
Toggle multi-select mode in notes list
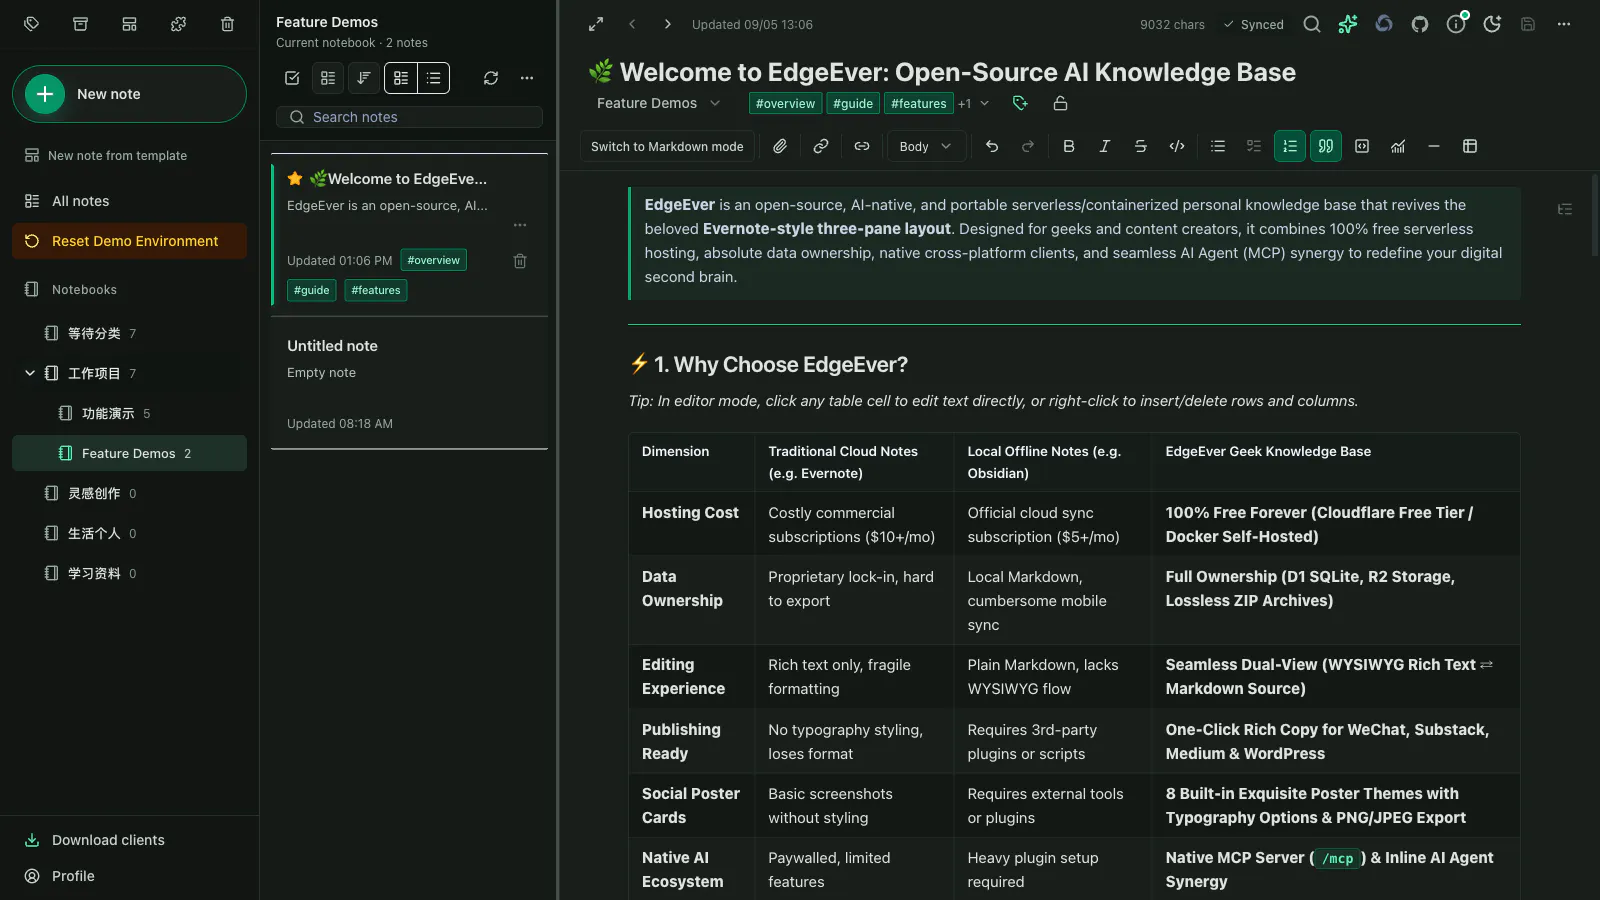point(292,78)
